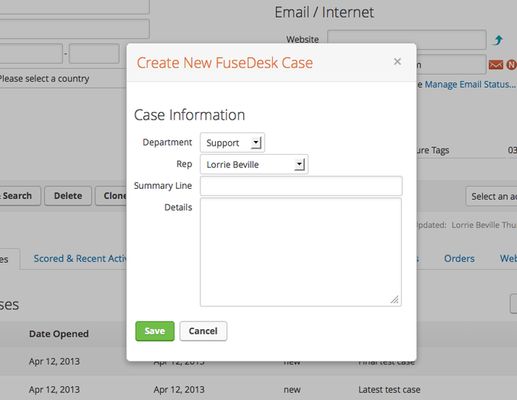
Task: Open the Select an action dropdown
Action: (491, 196)
